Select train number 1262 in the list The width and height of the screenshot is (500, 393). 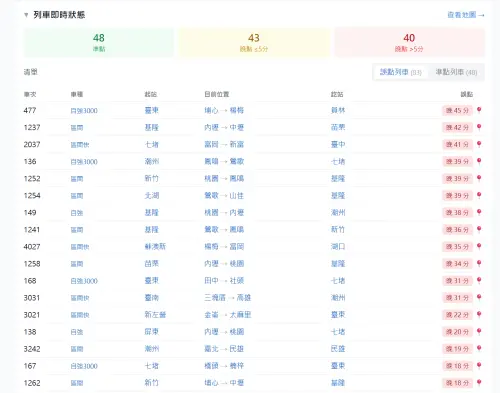tap(32, 383)
